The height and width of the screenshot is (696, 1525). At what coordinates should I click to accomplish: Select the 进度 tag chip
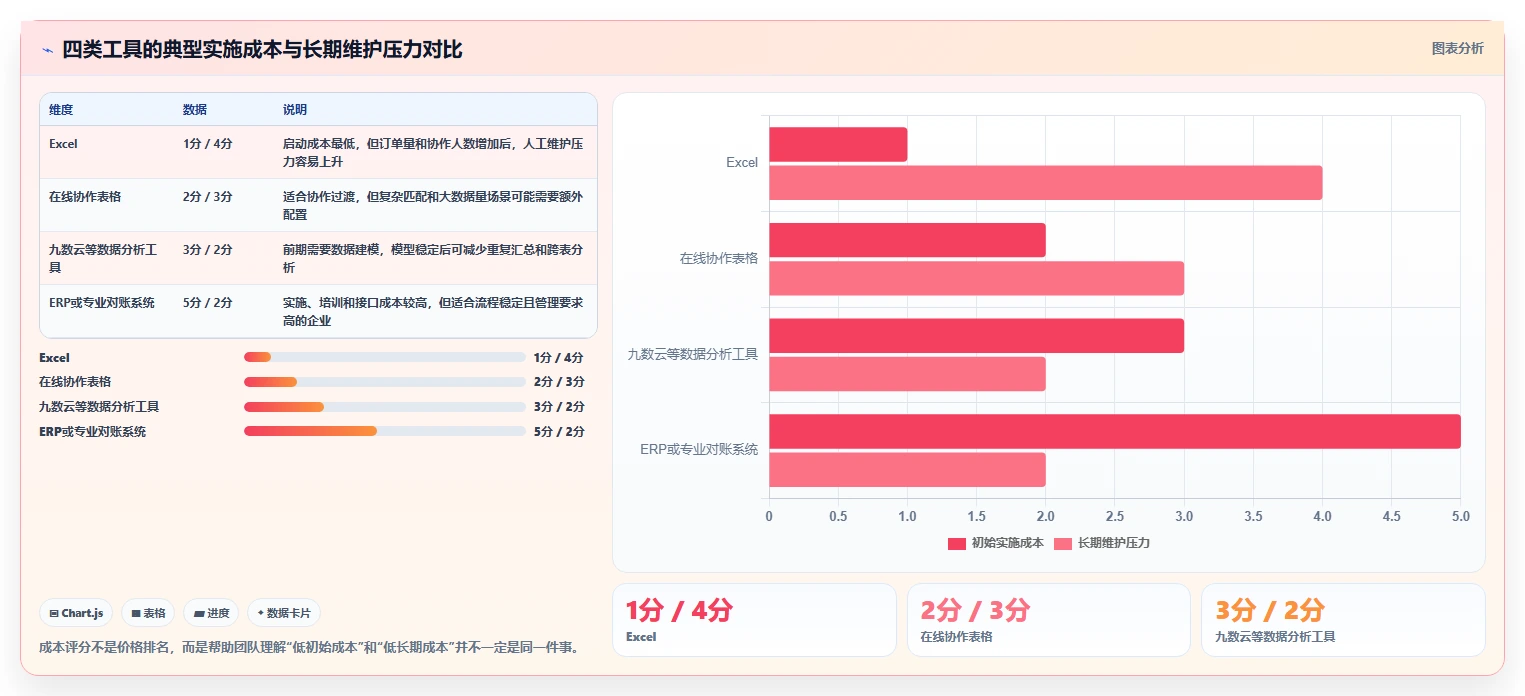[x=211, y=613]
